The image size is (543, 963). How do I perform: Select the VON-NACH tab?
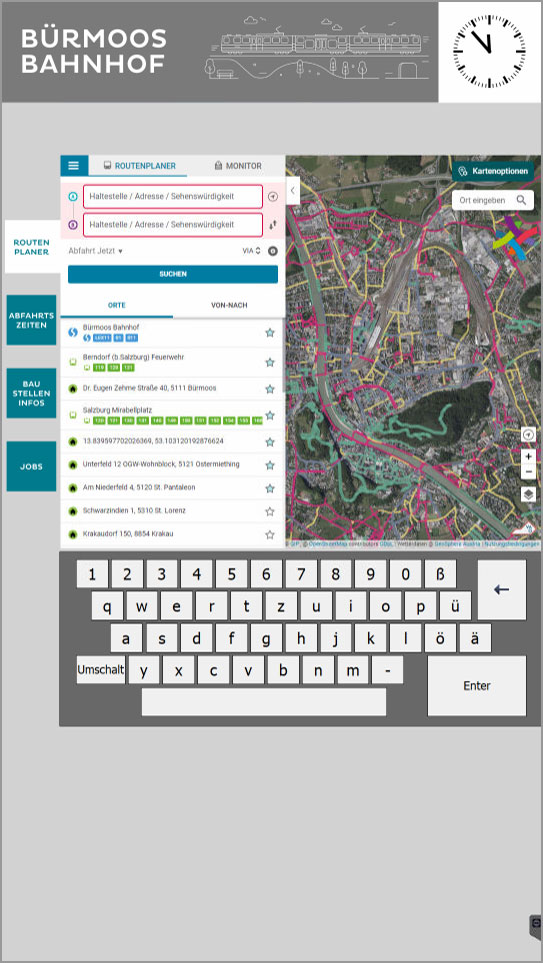229,305
